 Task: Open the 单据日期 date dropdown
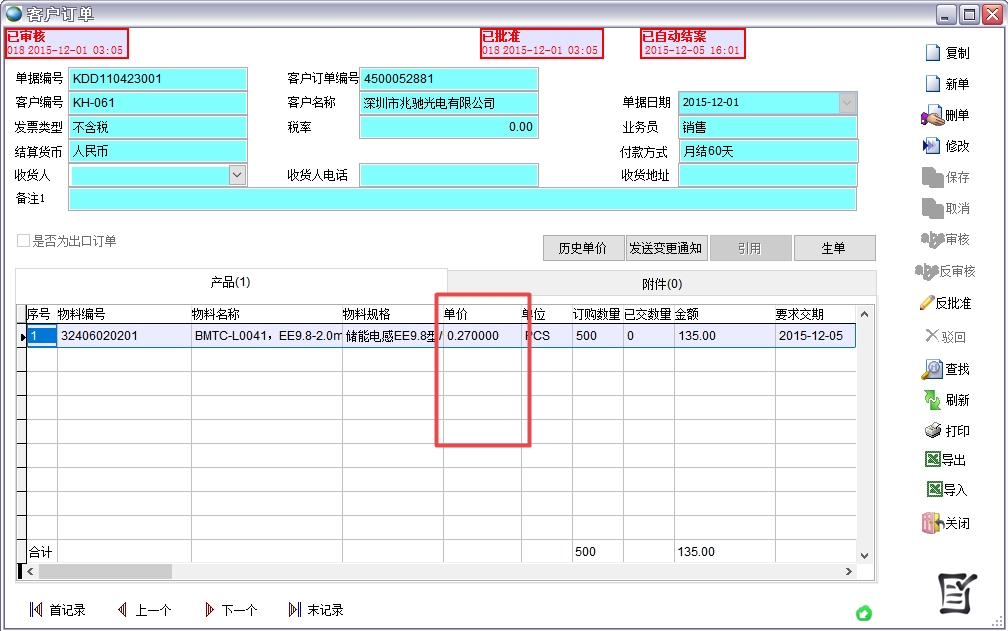tap(847, 102)
